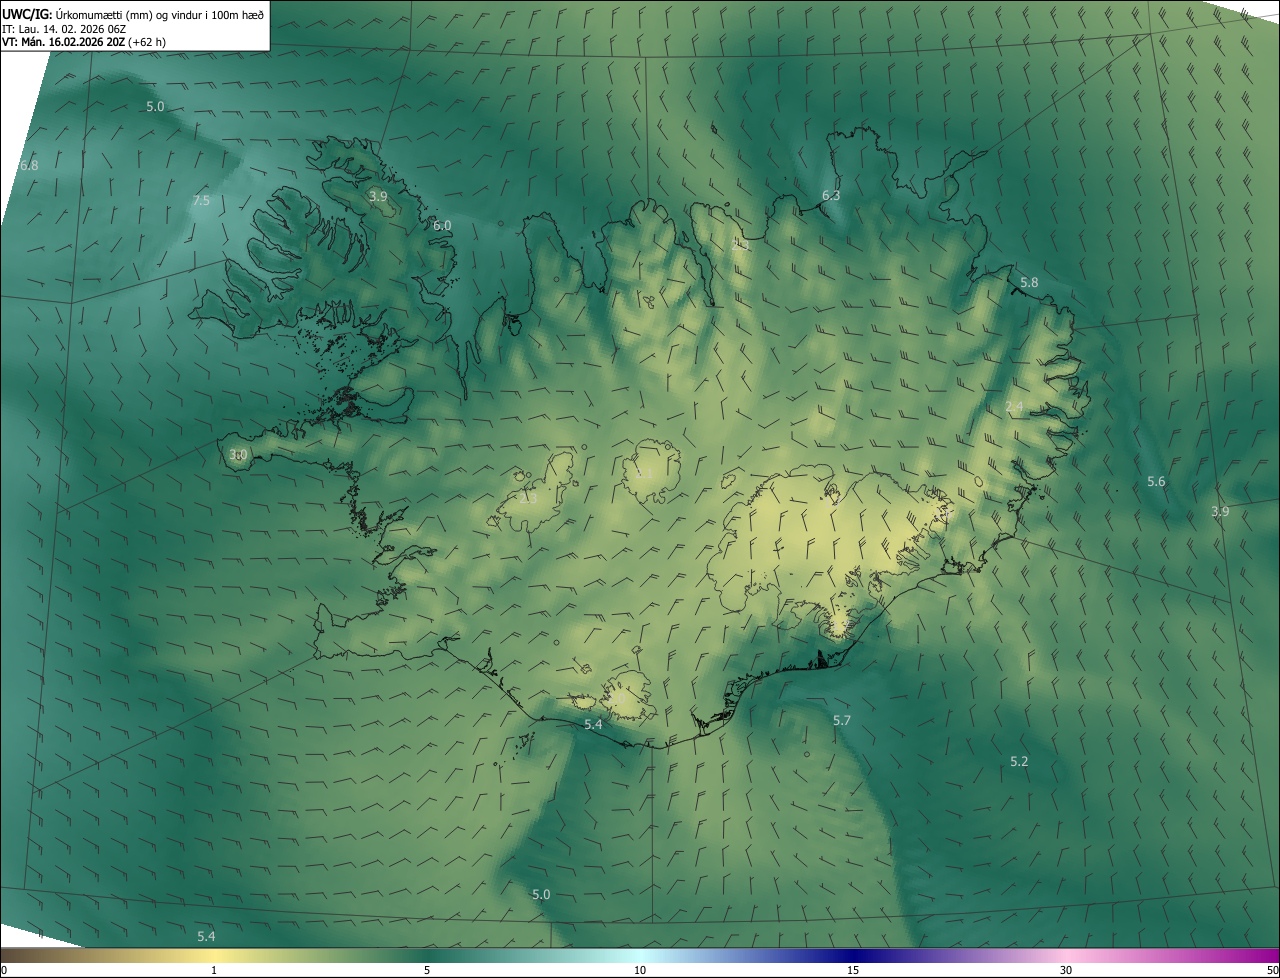Click the 30 tick on the color scale
The width and height of the screenshot is (1280, 978).
pos(1066,971)
